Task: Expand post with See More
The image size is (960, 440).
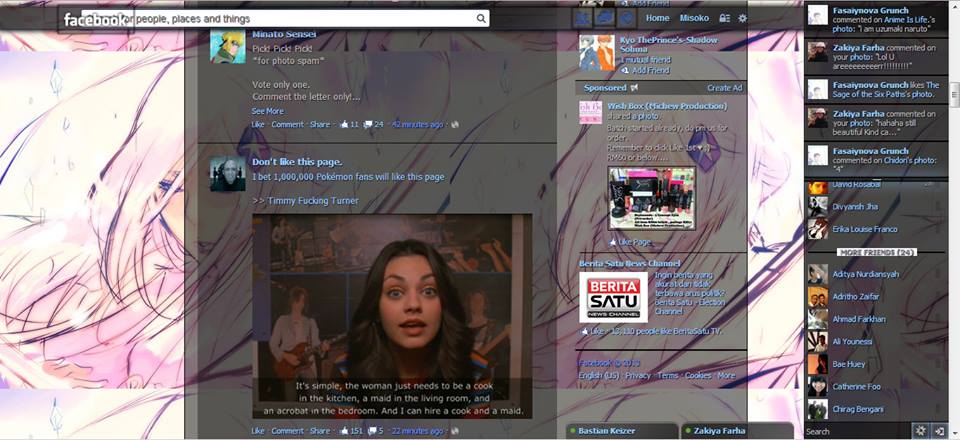Action: coord(268,111)
